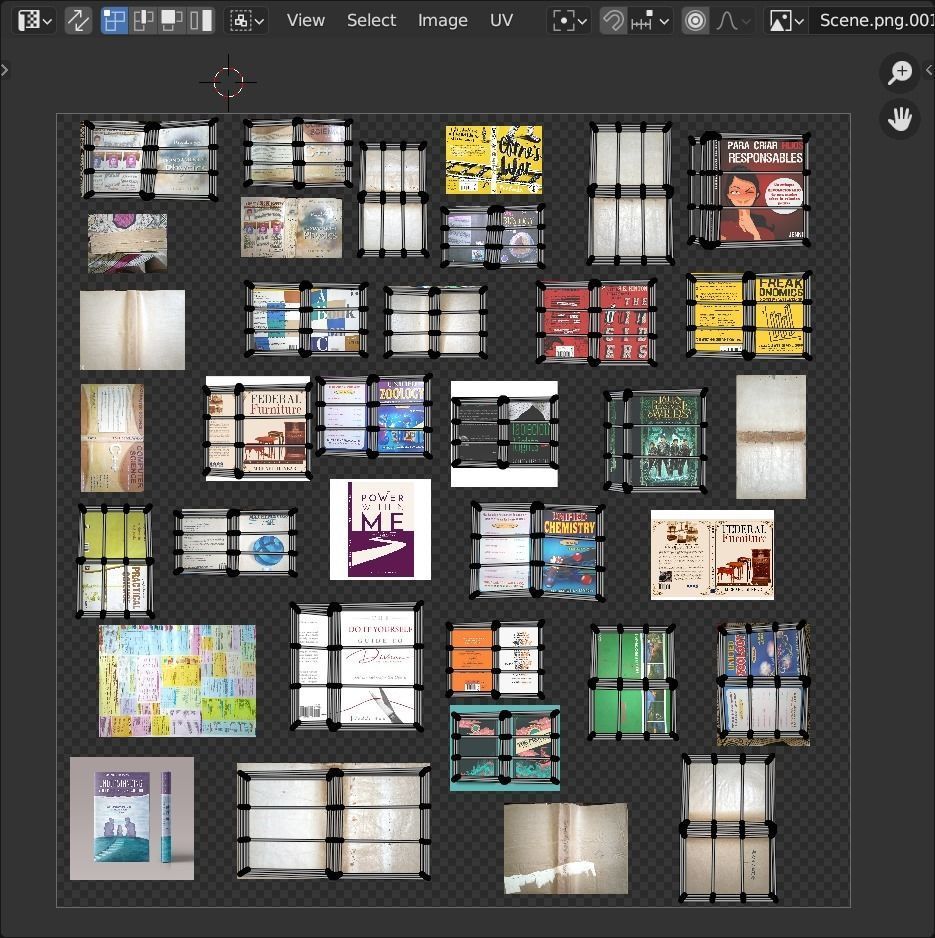Browse linked images with the image dropdown

click(x=786, y=22)
